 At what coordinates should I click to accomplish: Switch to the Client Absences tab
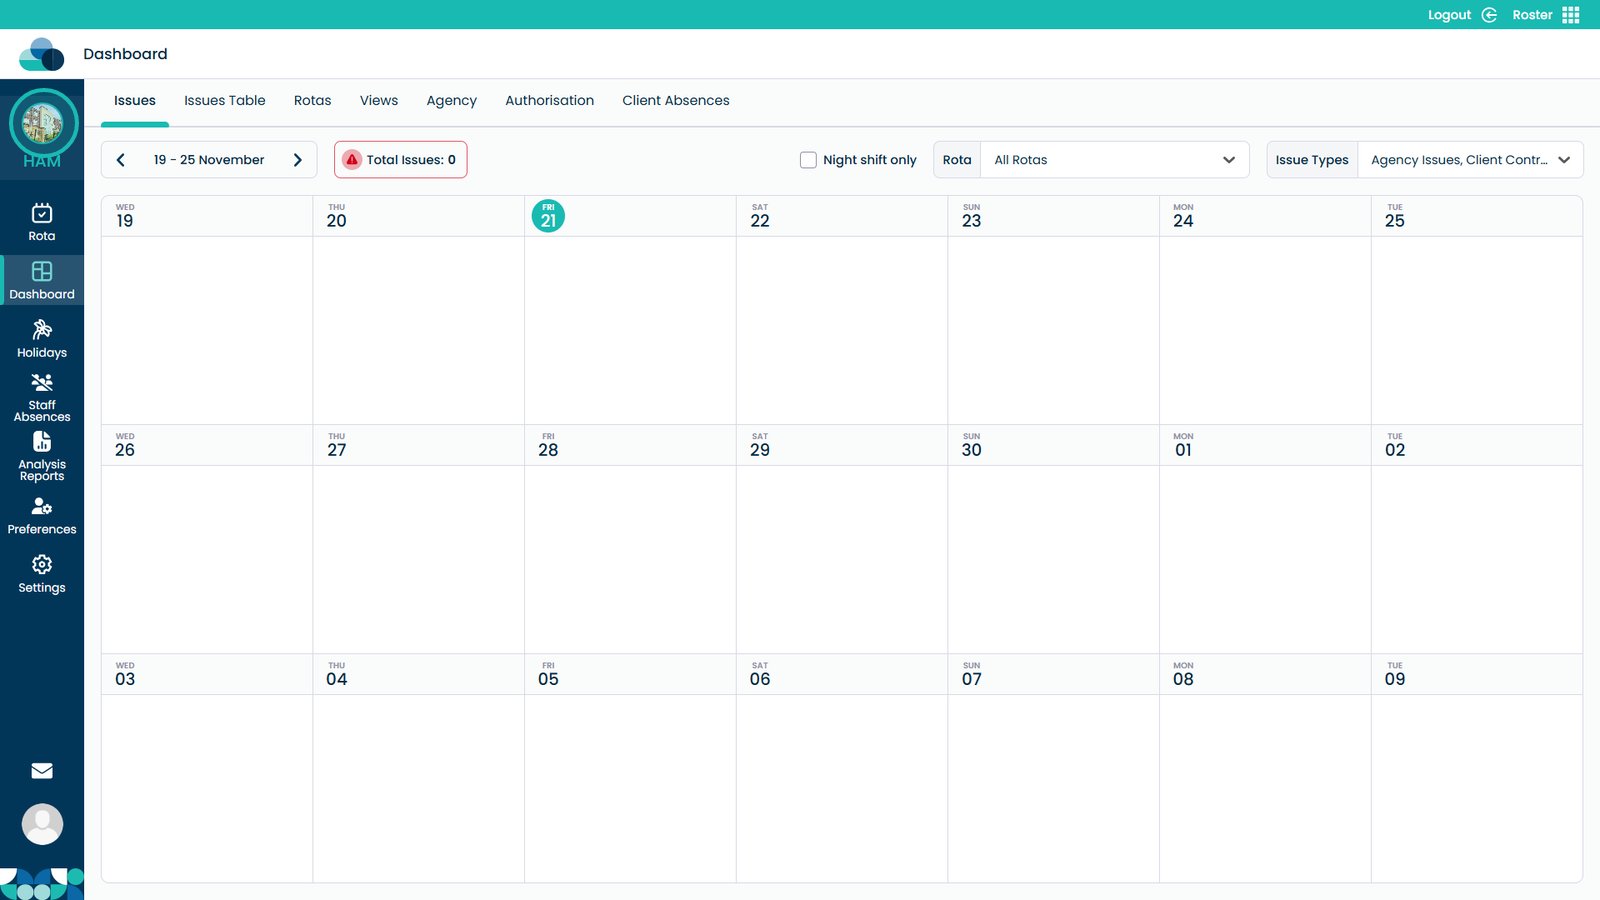tap(675, 101)
